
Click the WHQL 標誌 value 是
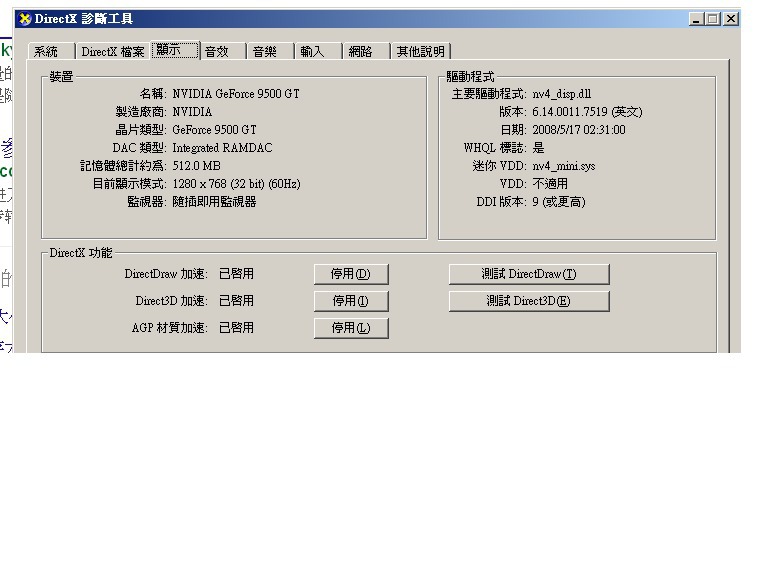click(x=538, y=148)
